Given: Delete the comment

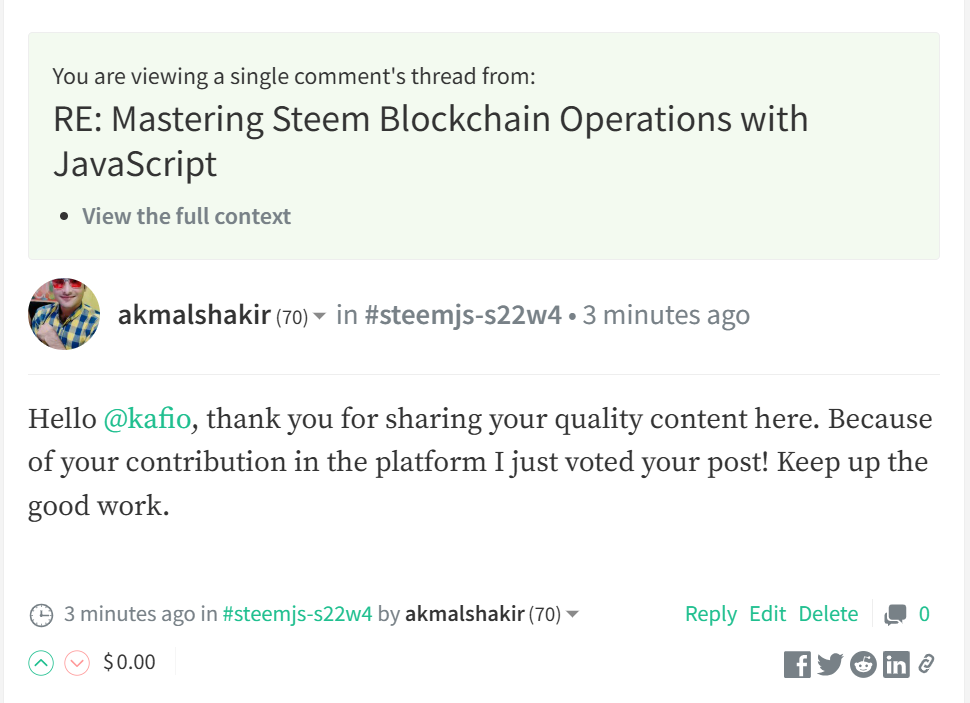Looking at the screenshot, I should (828, 614).
